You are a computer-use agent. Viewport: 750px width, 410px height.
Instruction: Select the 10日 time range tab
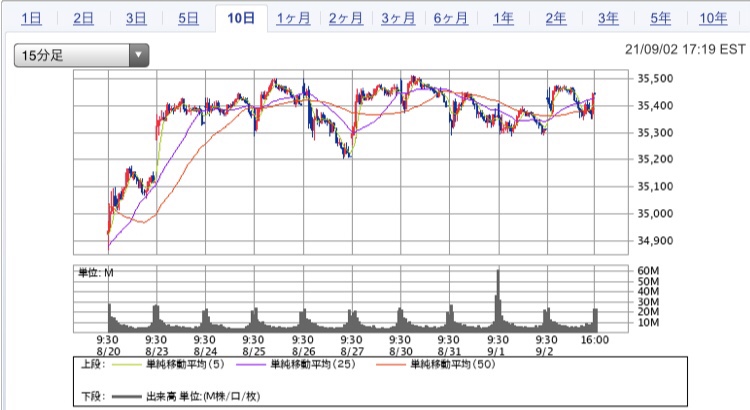241,19
